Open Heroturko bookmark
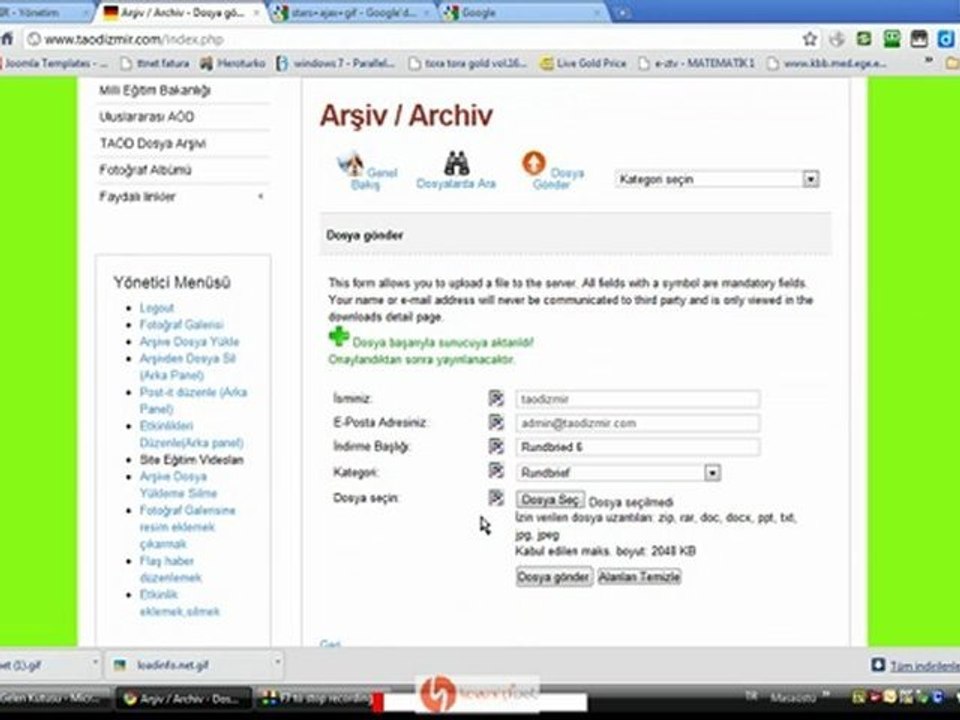Viewport: 960px width, 720px height. point(233,63)
